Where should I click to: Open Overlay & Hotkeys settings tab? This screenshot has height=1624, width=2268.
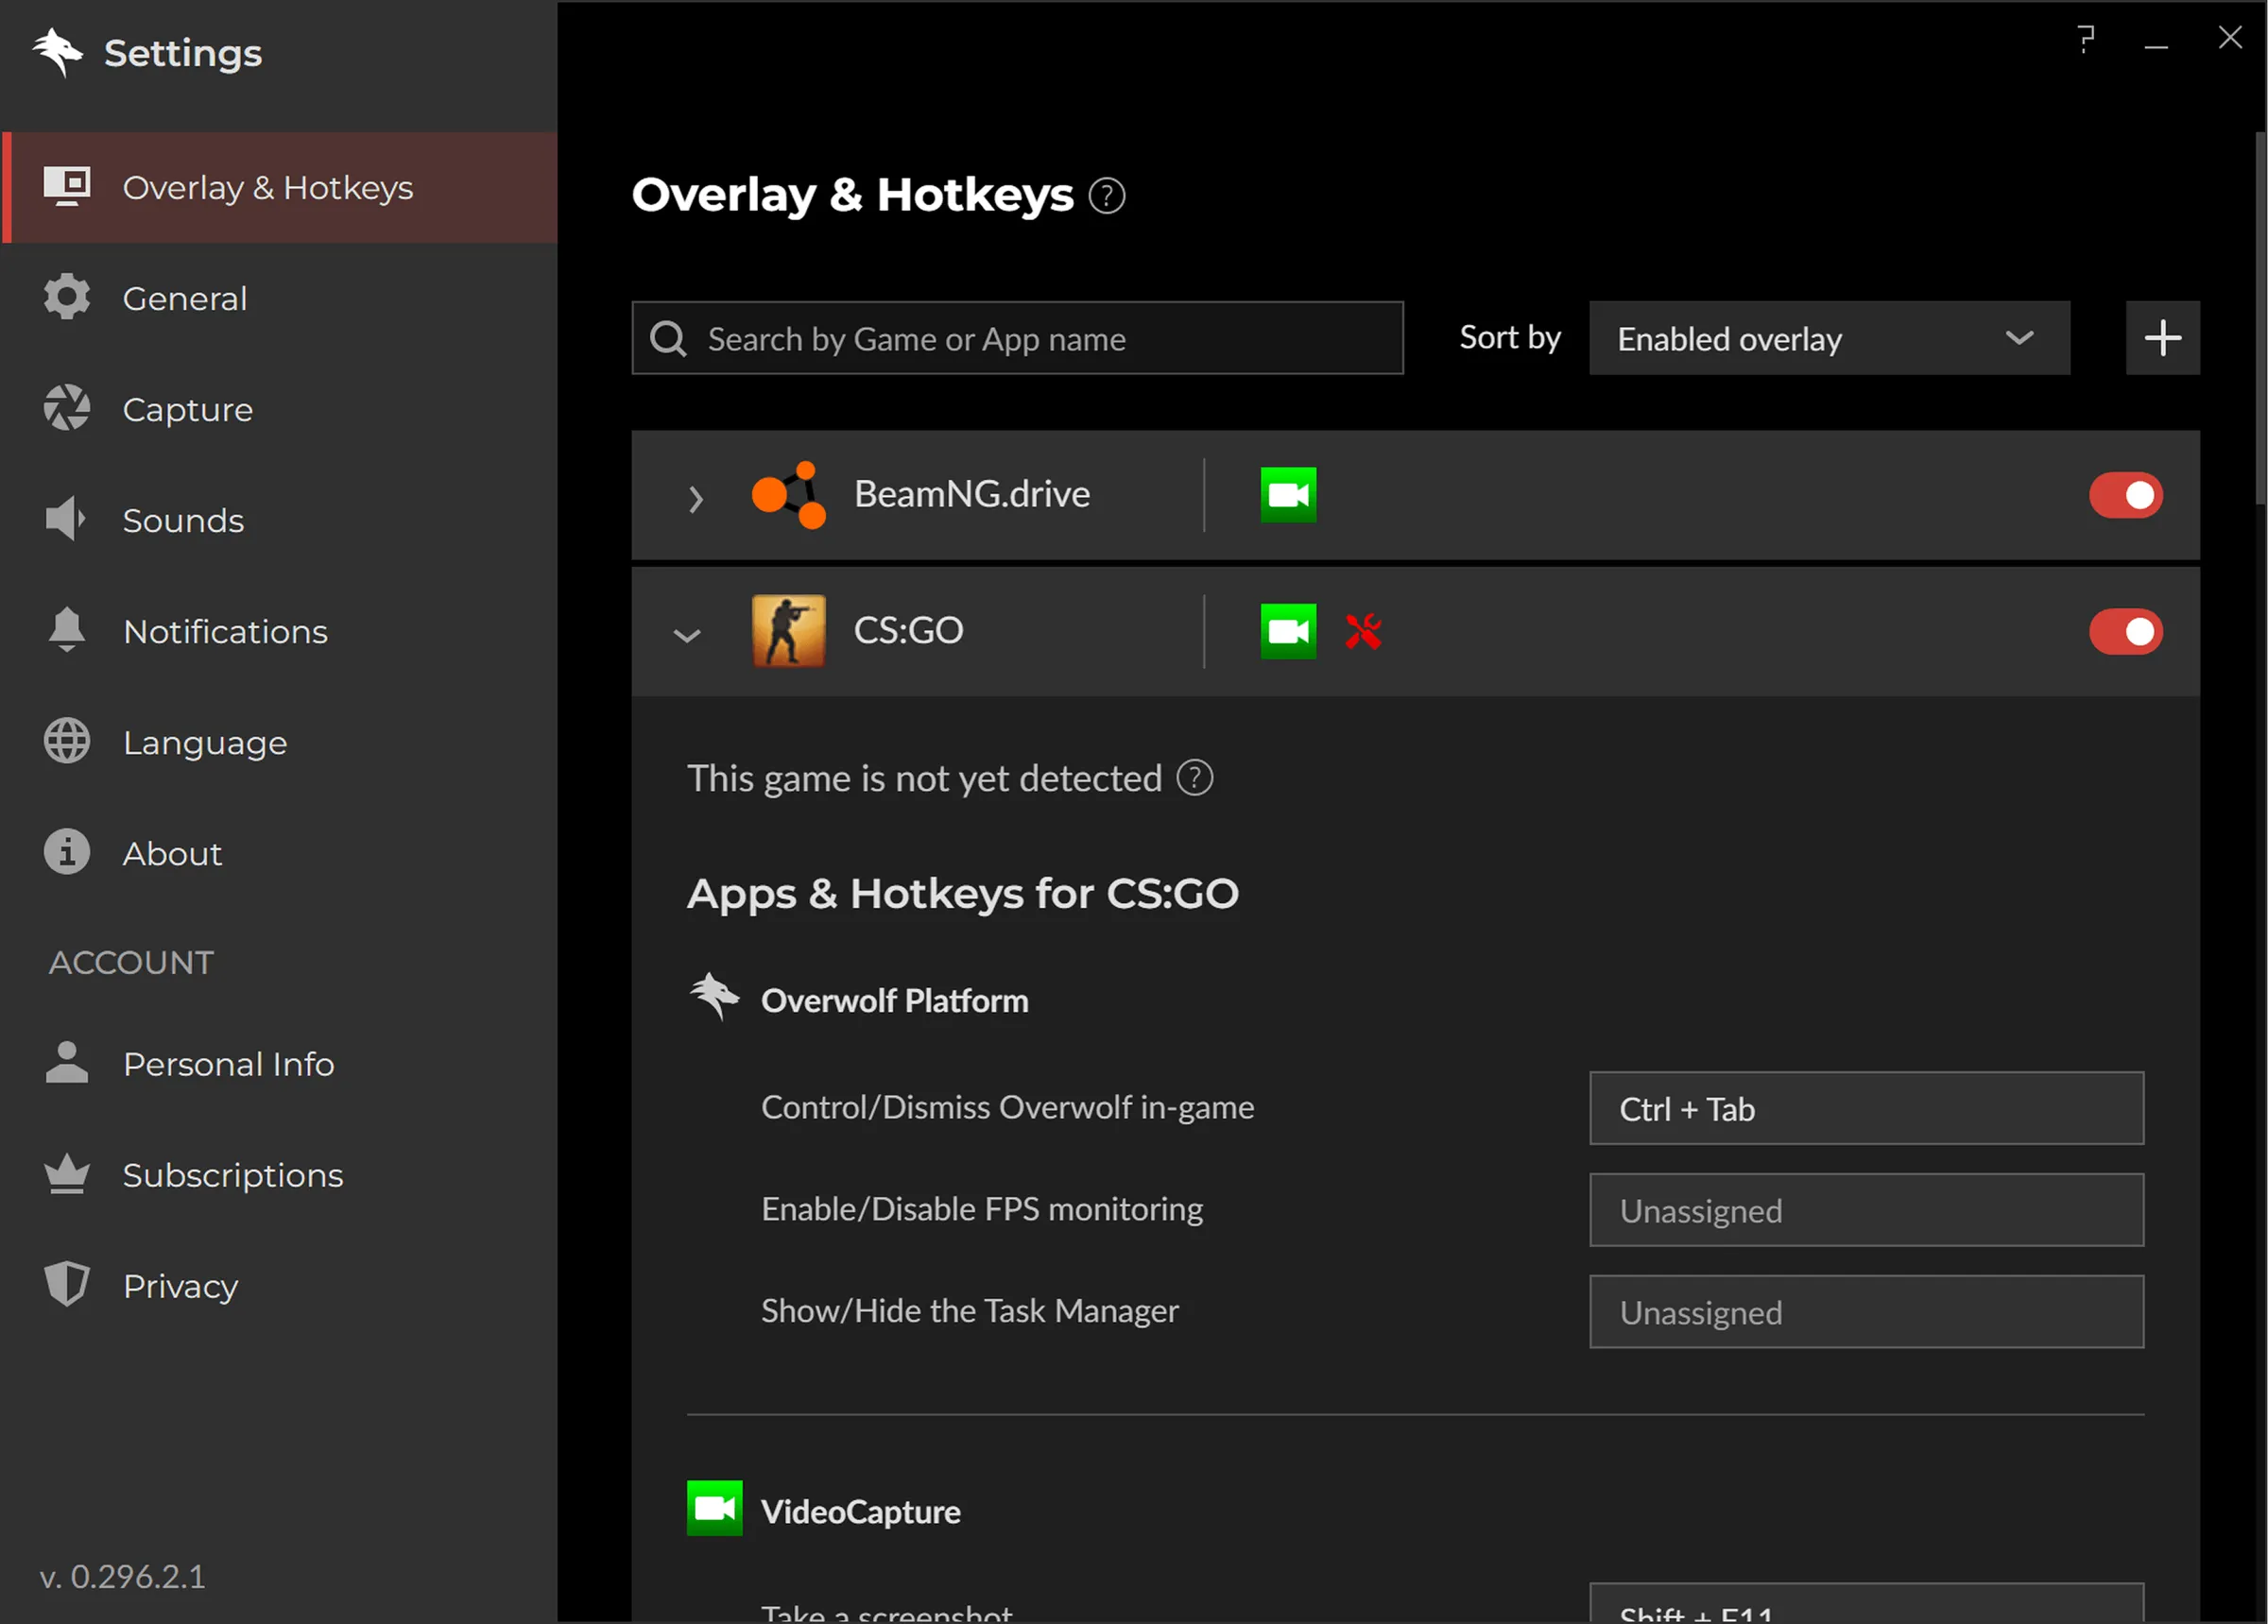click(280, 187)
